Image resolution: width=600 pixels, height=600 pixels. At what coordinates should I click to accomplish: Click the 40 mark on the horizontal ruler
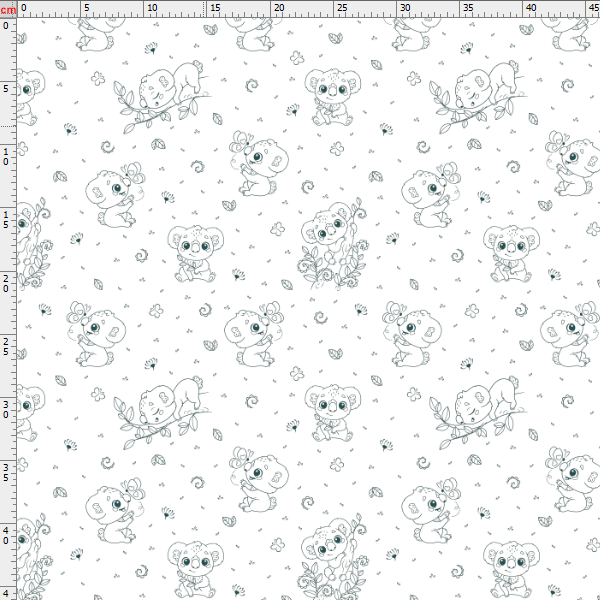point(531,7)
